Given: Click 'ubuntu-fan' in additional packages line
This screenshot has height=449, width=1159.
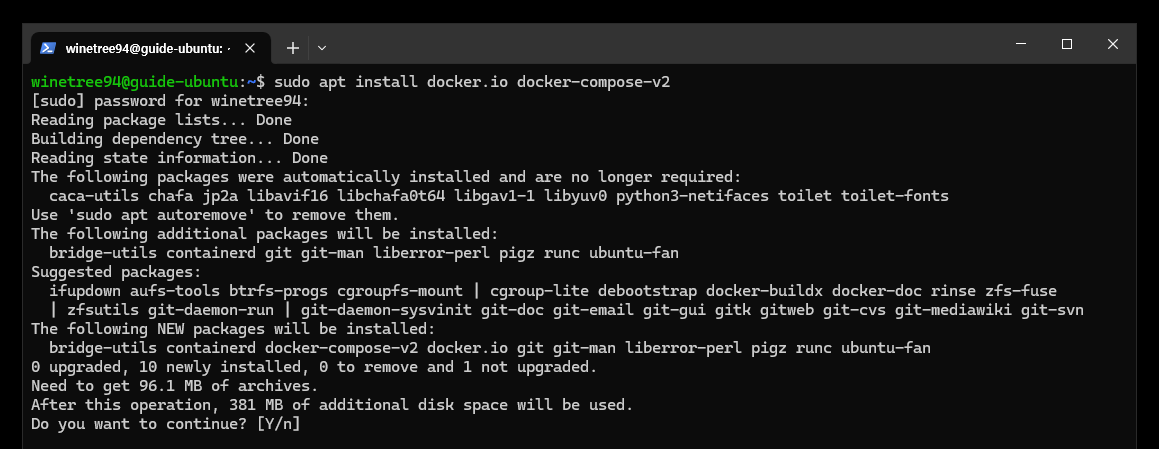Looking at the screenshot, I should click(x=633, y=253).
